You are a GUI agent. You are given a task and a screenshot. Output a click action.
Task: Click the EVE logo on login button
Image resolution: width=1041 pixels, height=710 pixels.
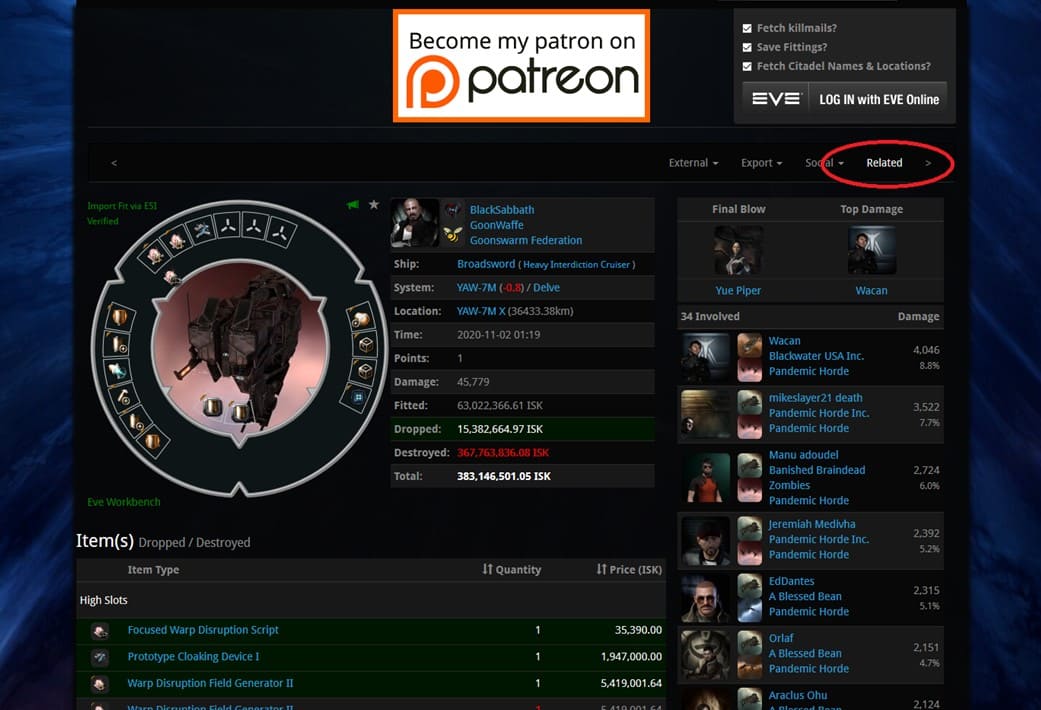click(x=776, y=99)
